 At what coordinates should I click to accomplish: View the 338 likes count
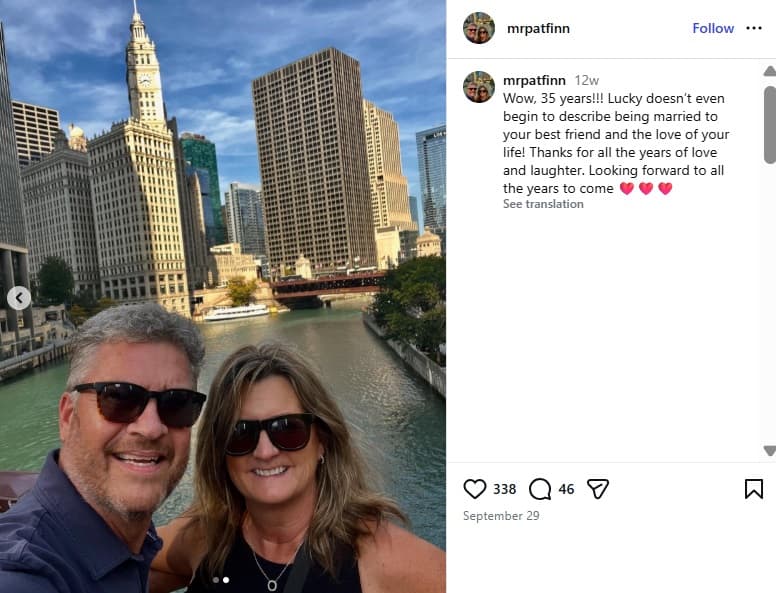coord(504,489)
